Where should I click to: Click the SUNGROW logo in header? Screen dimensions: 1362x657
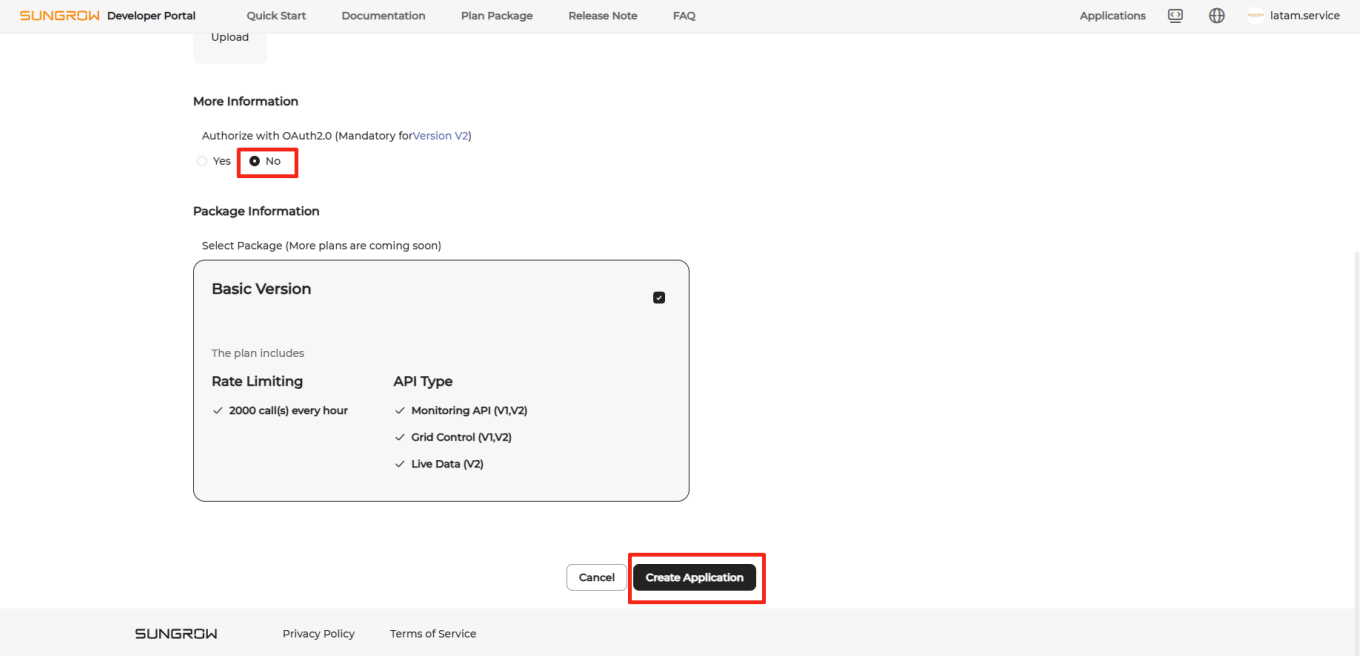(x=60, y=16)
